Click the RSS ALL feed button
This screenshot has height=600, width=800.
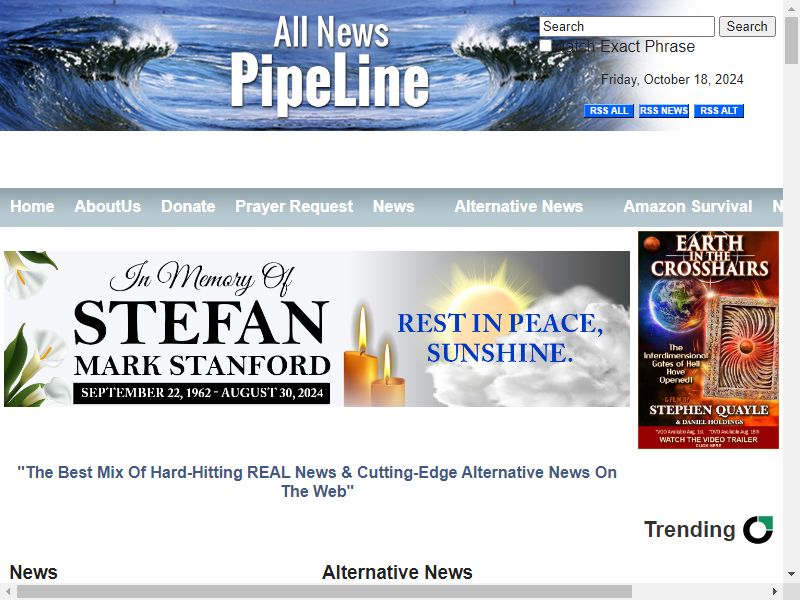click(x=609, y=111)
